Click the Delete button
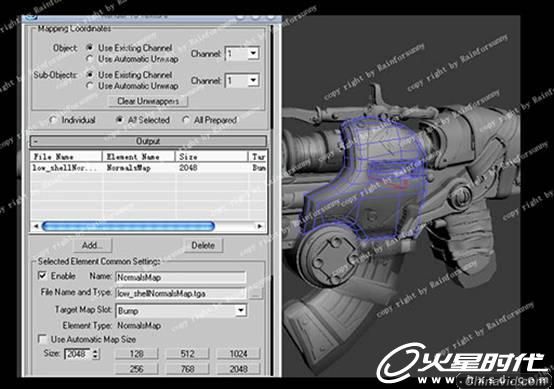Image resolution: width=554 pixels, height=389 pixels. point(203,245)
